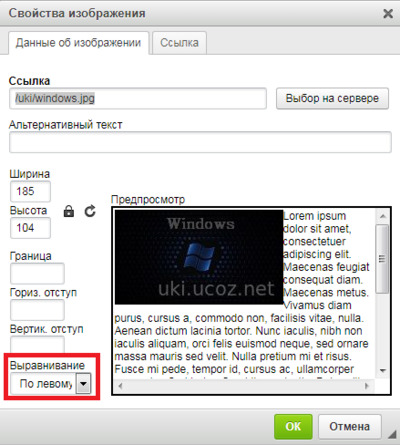Focus the Альтернативный текст input field
The width and height of the screenshot is (400, 445).
(200, 142)
